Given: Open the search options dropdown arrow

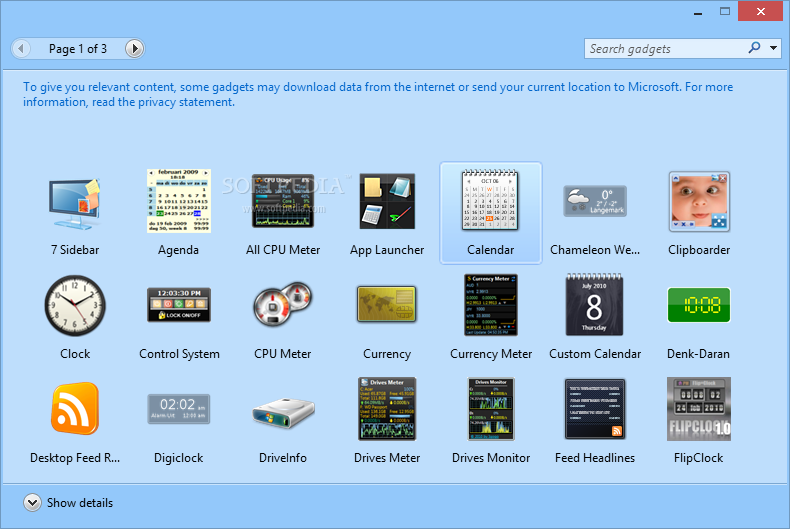Looking at the screenshot, I should tap(773, 48).
